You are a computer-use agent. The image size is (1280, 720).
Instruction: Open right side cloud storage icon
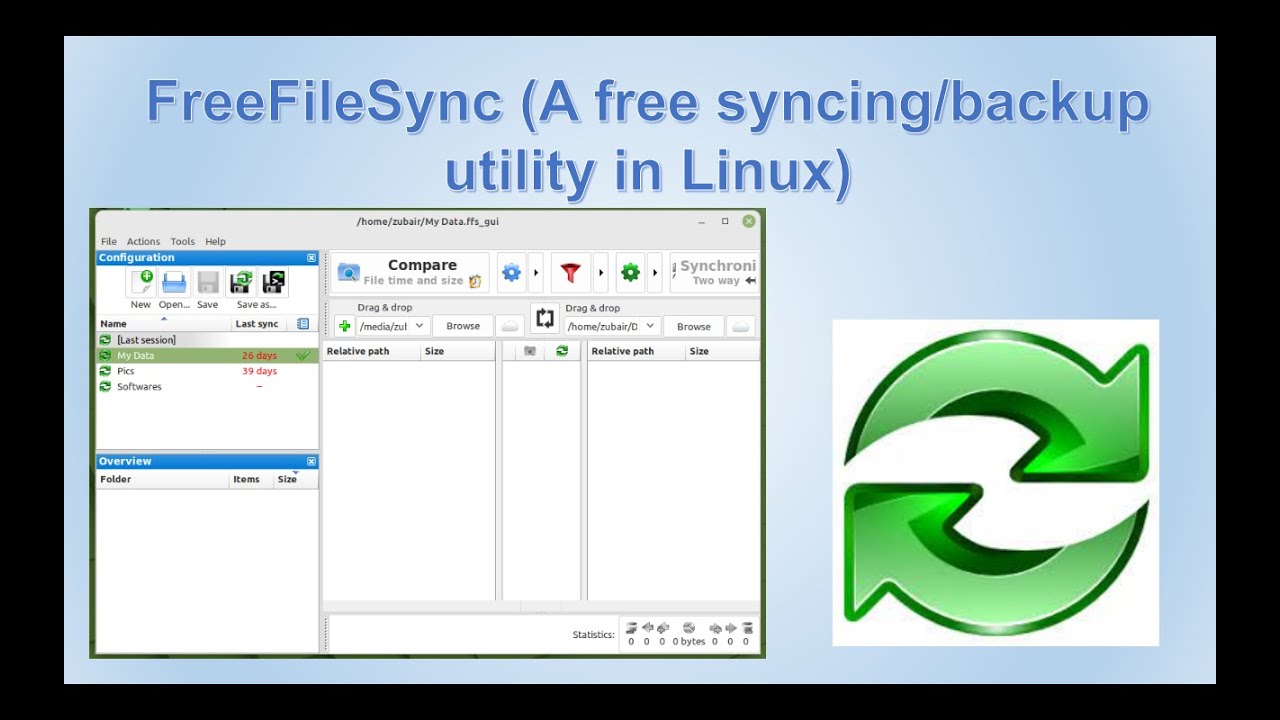click(741, 326)
